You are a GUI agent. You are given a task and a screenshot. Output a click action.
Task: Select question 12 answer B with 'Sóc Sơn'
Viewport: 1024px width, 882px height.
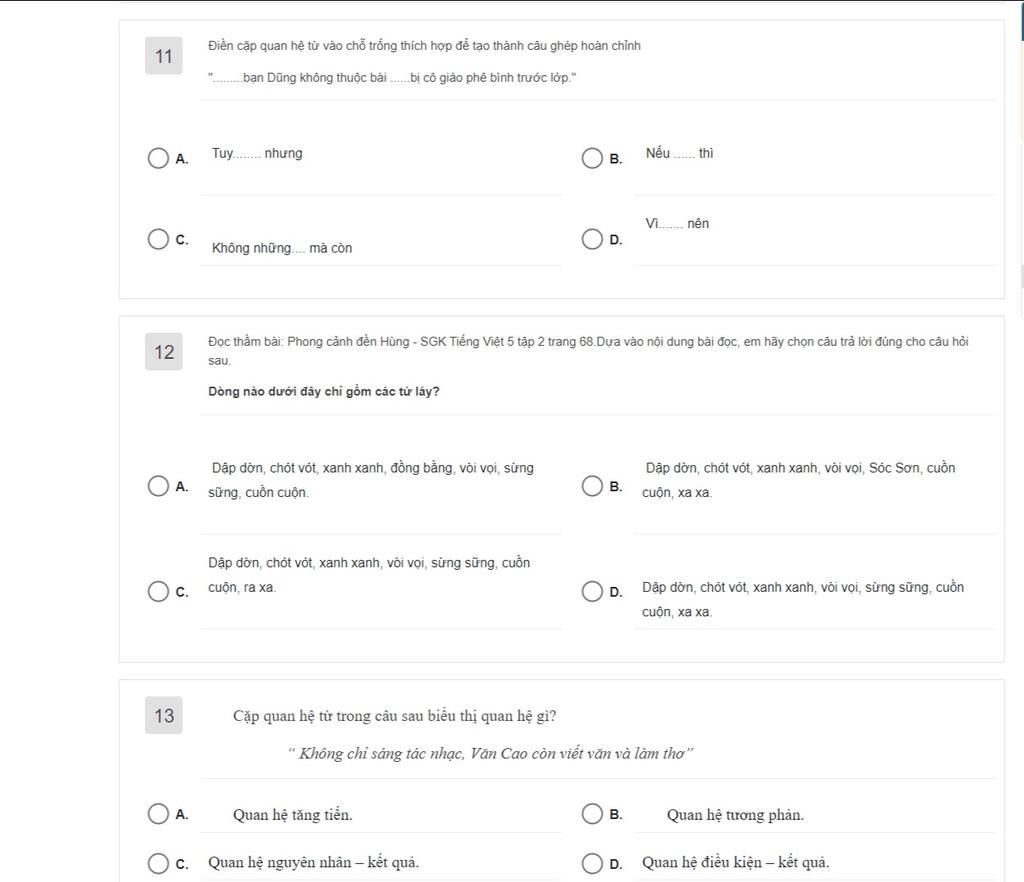592,486
